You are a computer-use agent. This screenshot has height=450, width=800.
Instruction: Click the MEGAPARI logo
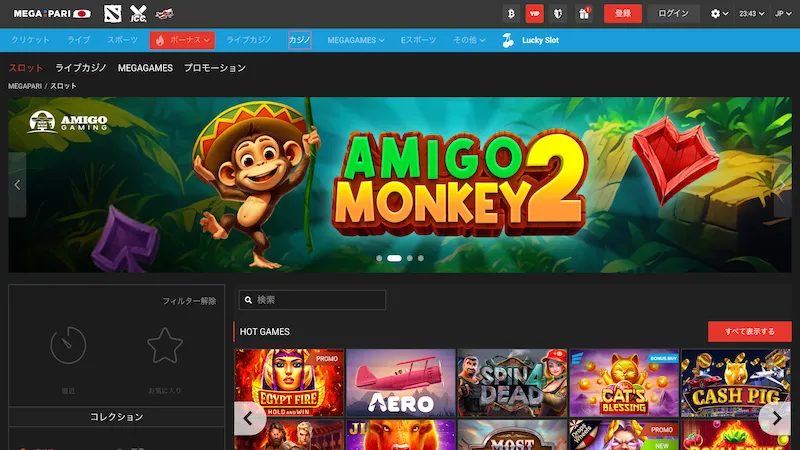52,14
